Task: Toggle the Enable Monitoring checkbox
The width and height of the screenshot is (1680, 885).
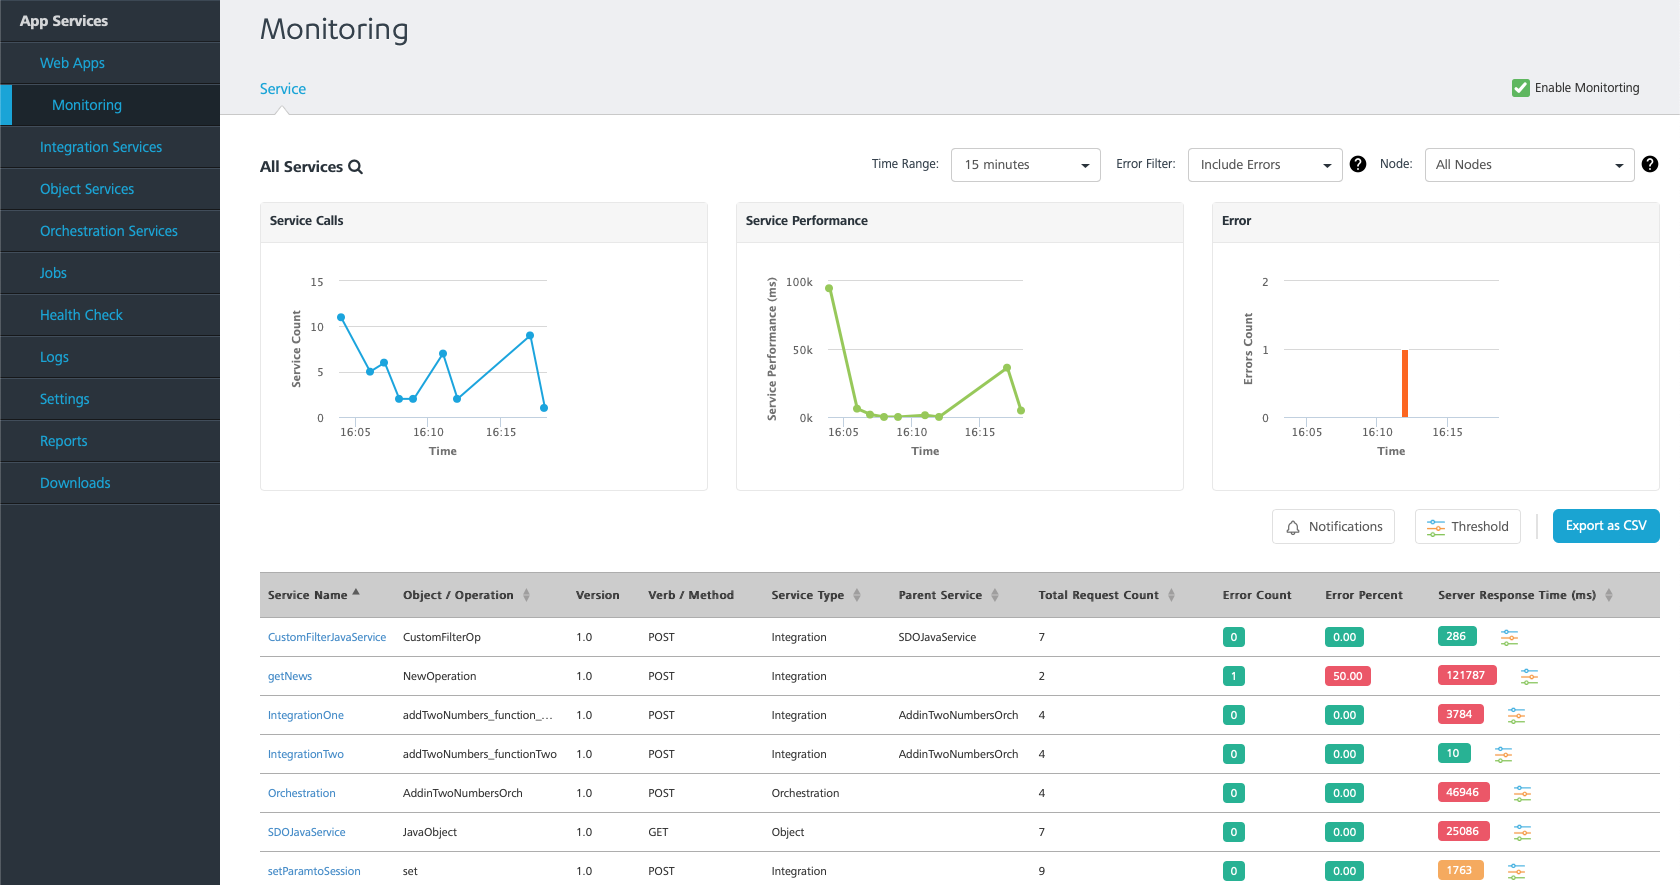Action: (1520, 88)
